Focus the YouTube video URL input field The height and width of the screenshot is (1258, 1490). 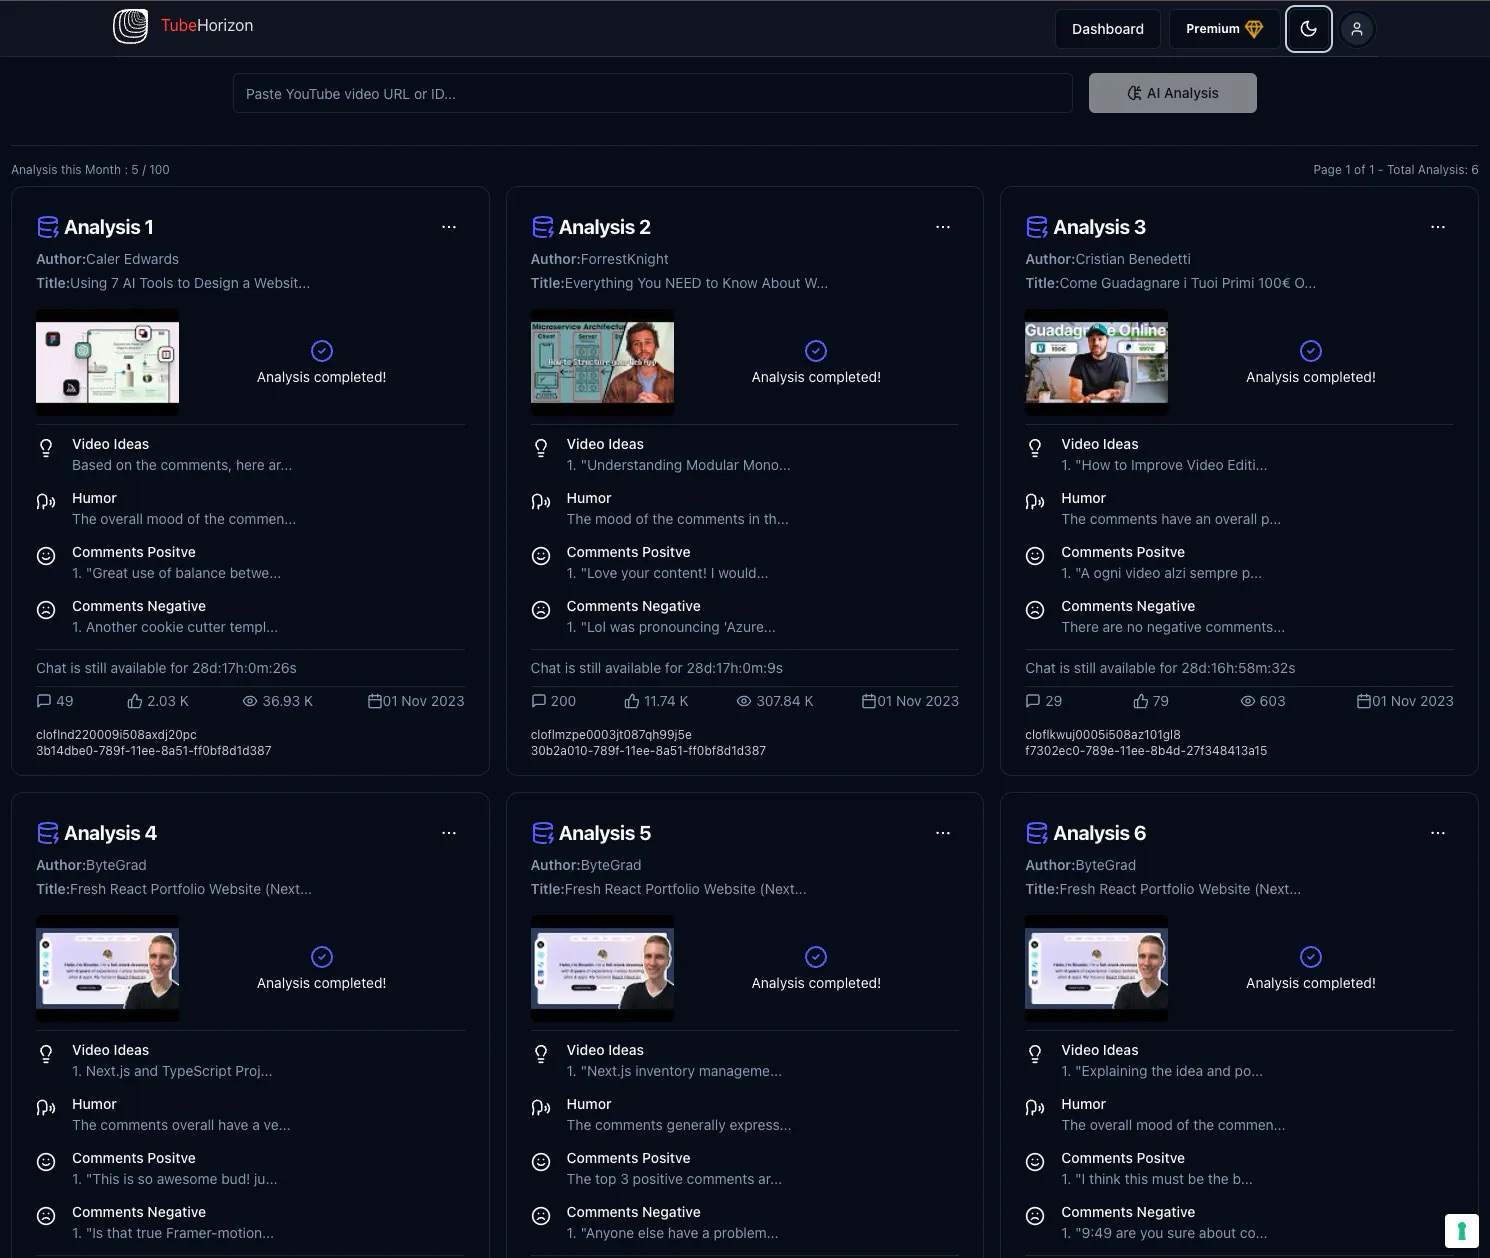pos(653,94)
